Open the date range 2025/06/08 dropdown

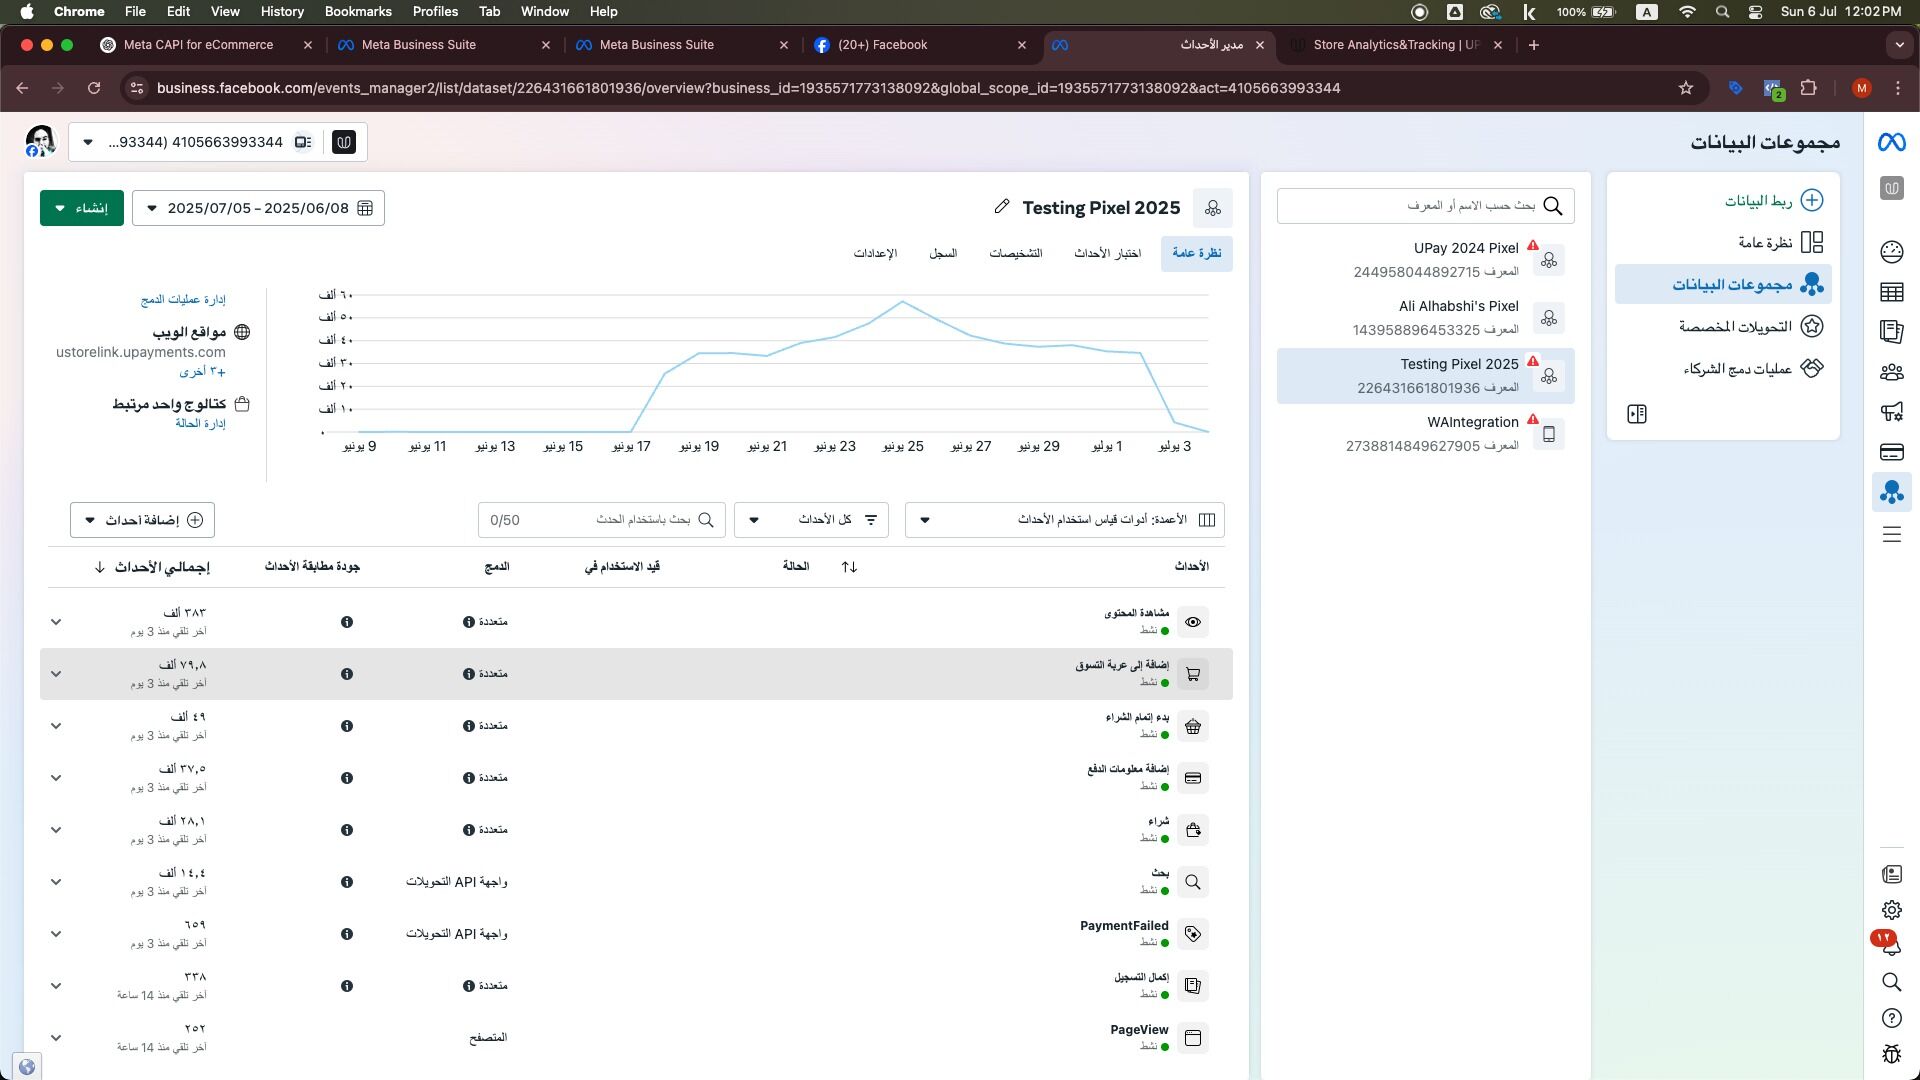tap(258, 208)
